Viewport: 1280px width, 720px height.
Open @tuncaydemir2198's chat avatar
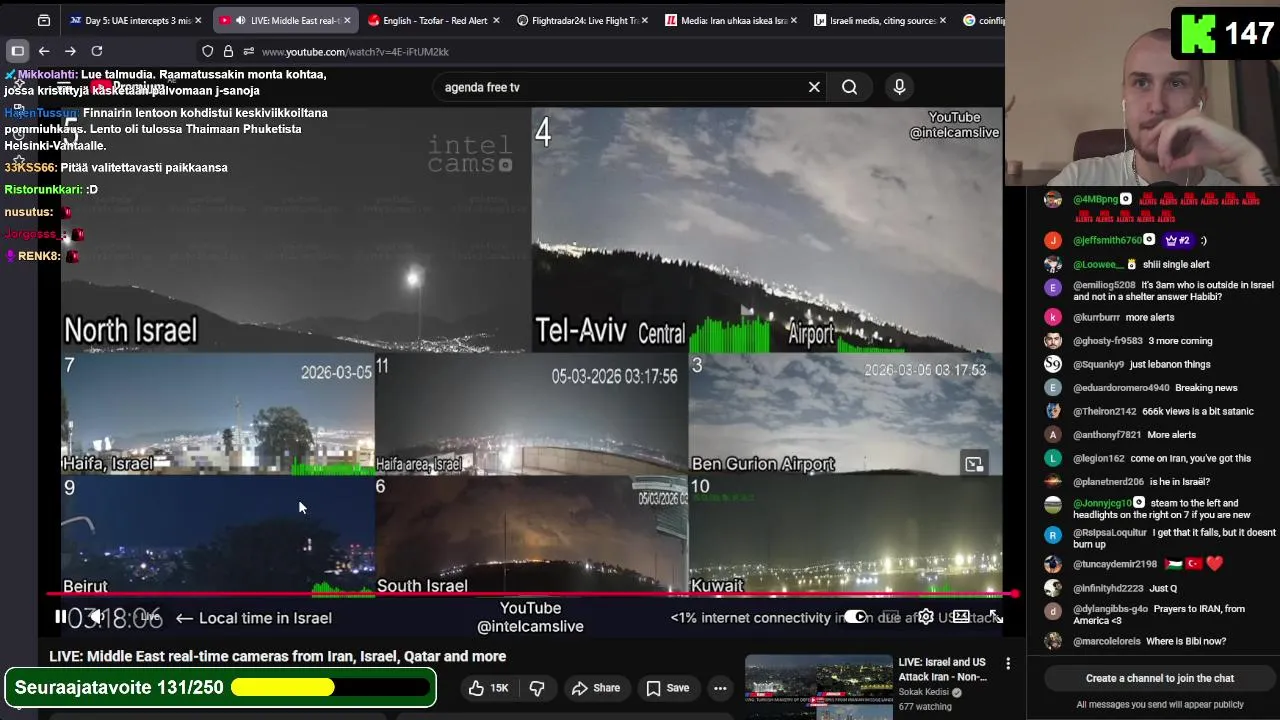pos(1053,564)
